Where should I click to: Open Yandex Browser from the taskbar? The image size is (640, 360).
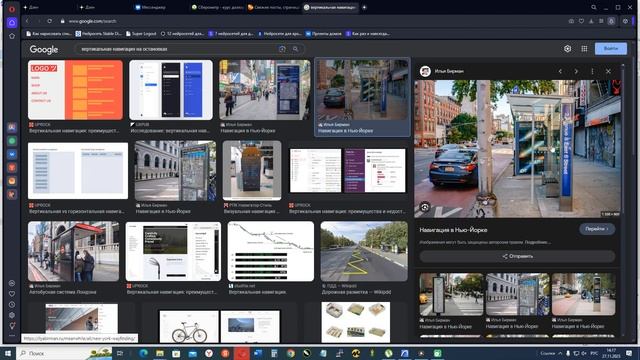point(209,353)
